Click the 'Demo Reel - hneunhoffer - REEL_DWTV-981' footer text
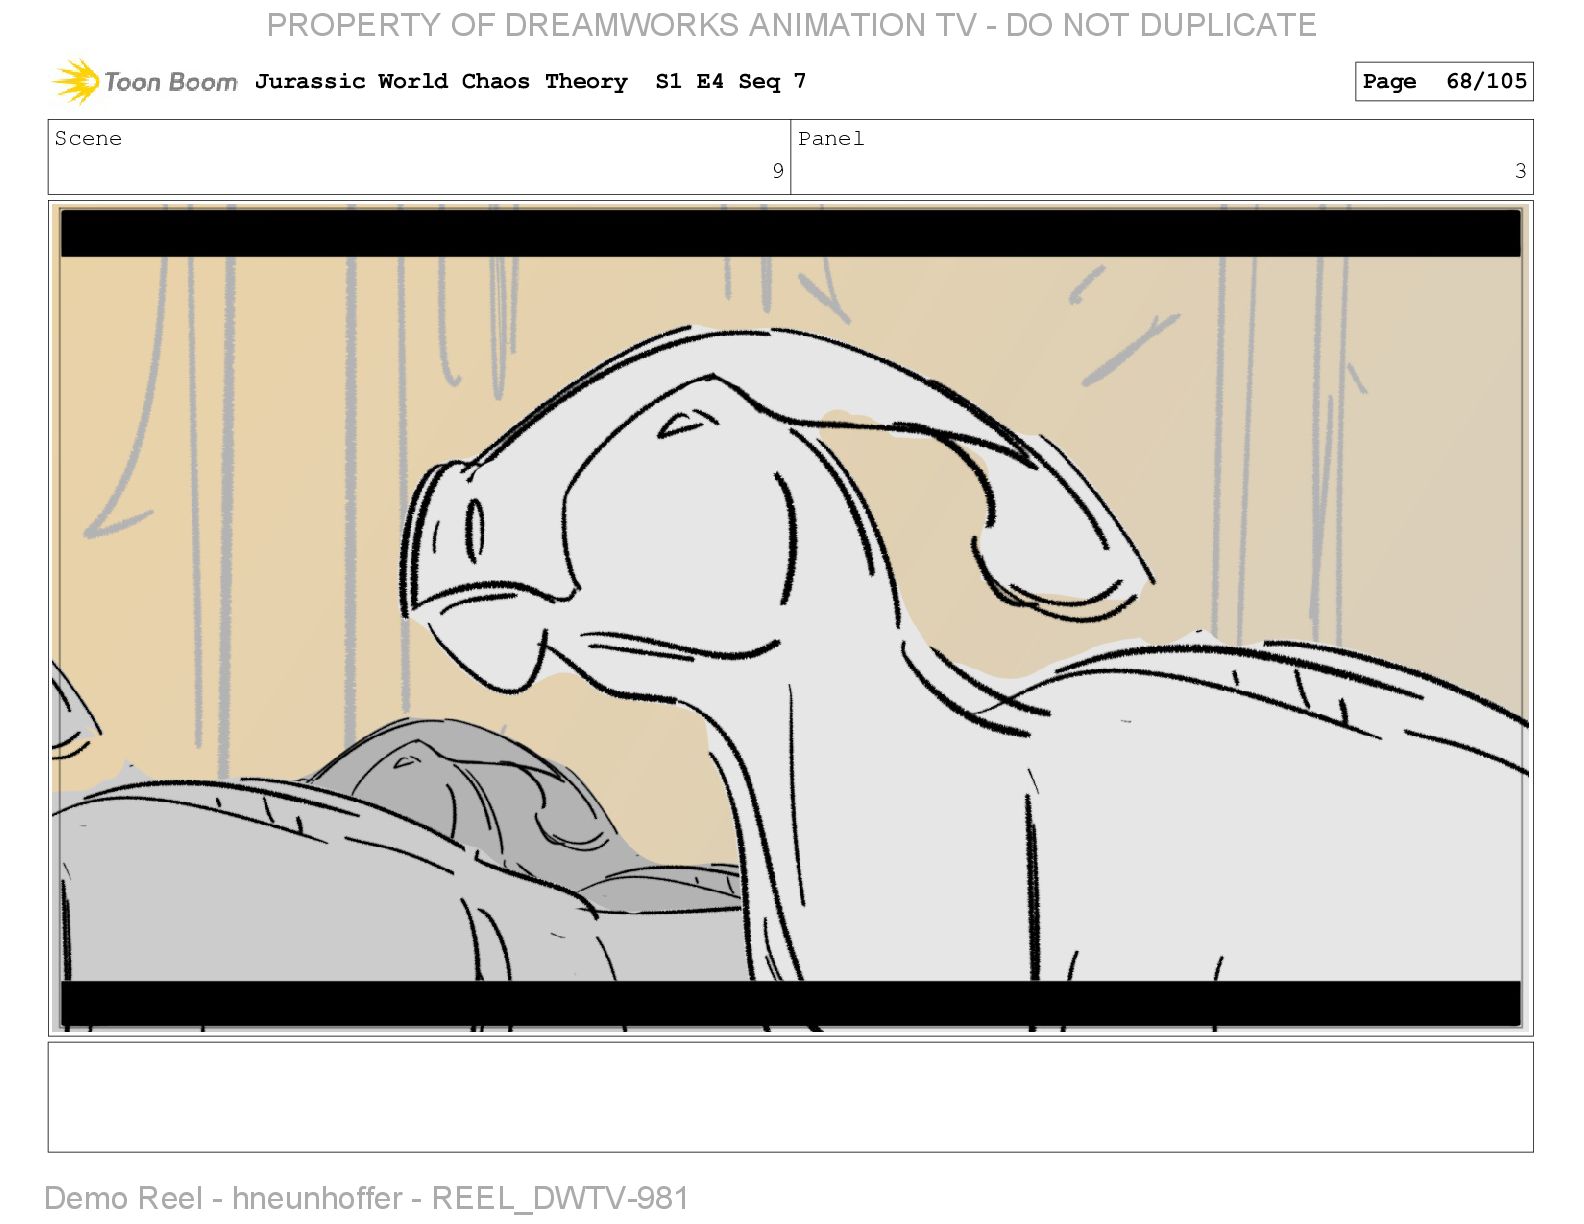This screenshot has width=1584, height=1224. pyautogui.click(x=366, y=1198)
